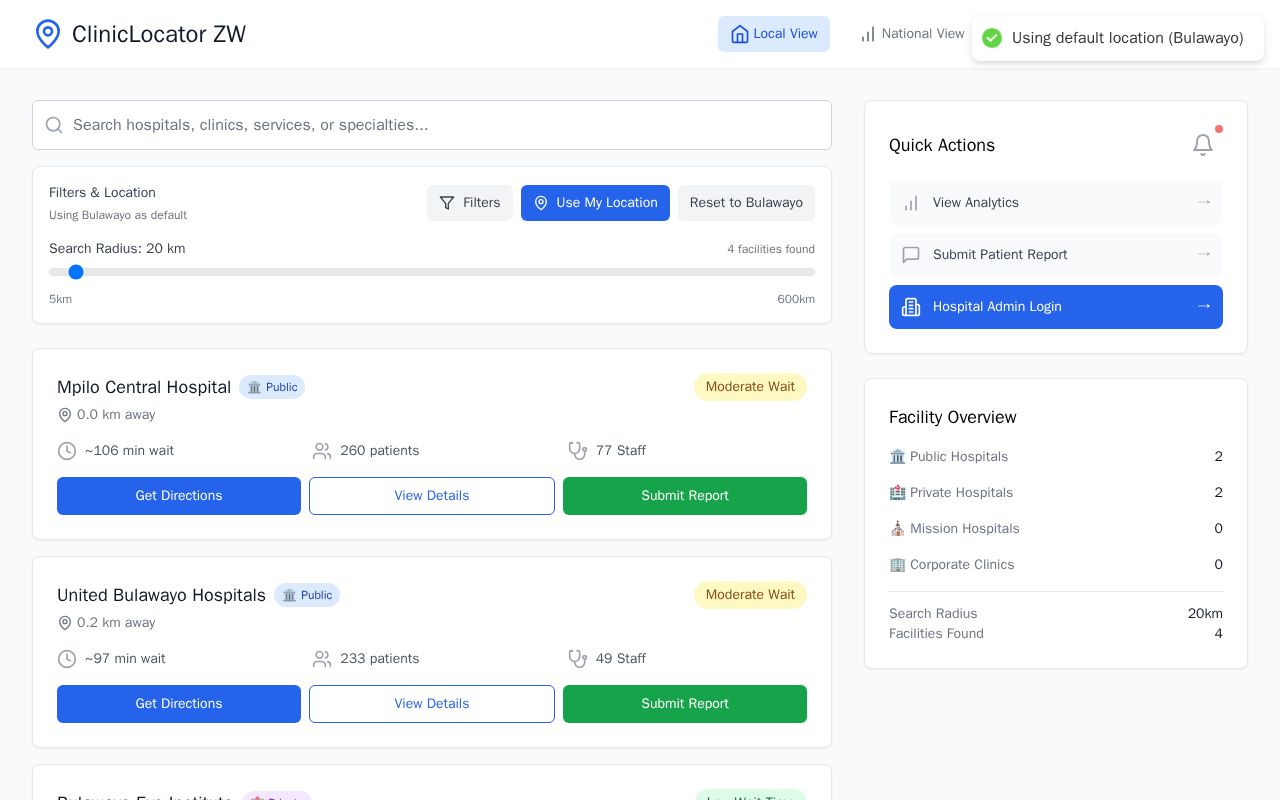This screenshot has height=800, width=1280.
Task: Click the Public badge on Mpilo Central Hospital
Action: (x=272, y=387)
